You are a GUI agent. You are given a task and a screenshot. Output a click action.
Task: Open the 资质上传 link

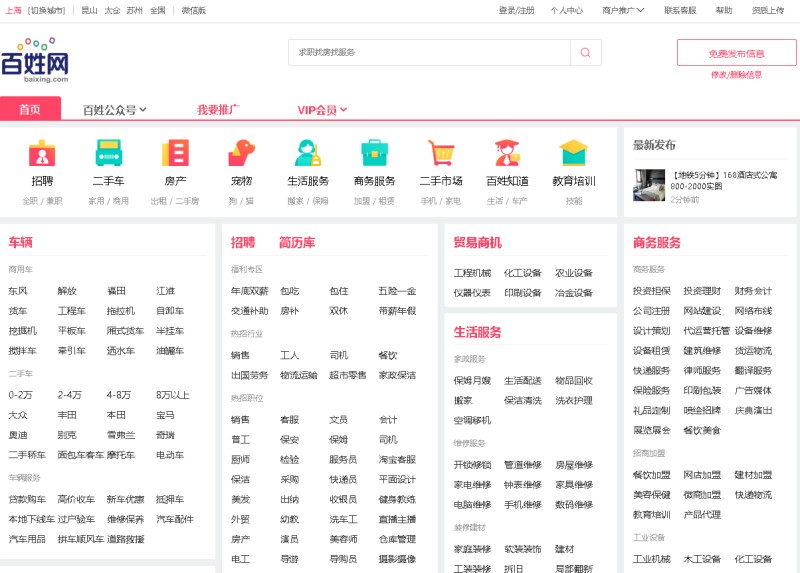768,10
